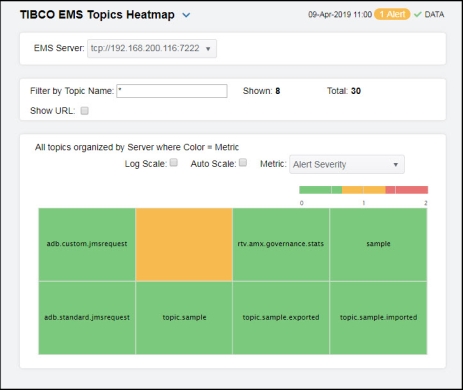
Task: Open the 1 Alert badge
Action: [392, 14]
